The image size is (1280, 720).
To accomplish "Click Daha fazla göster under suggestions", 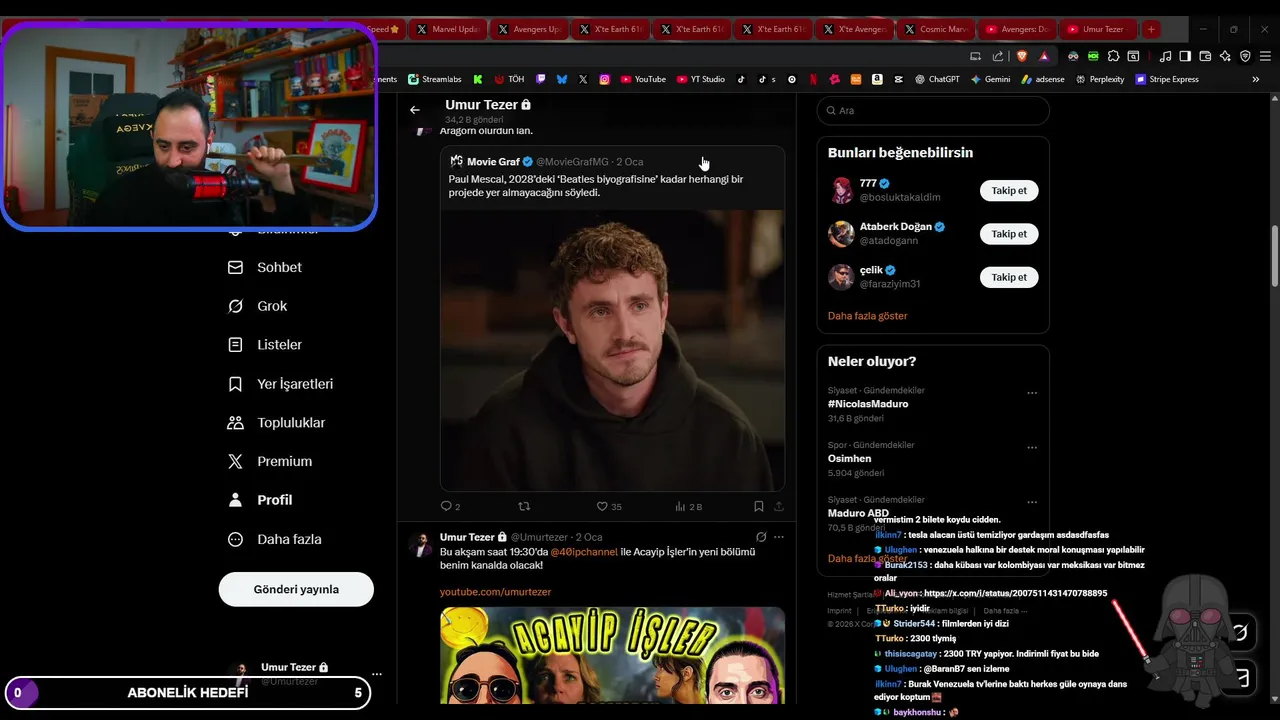I will point(867,316).
